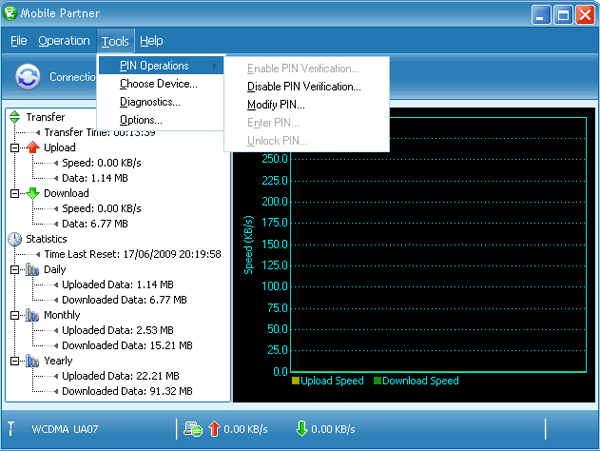Collapse the Monthly statistics node
The height and width of the screenshot is (451, 600).
tap(15, 316)
